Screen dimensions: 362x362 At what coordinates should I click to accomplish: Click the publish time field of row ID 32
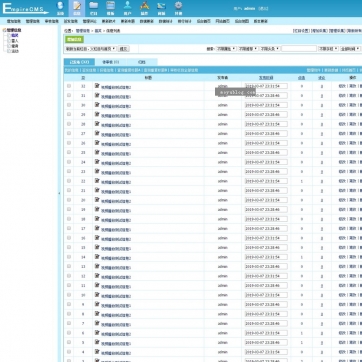coord(266,86)
